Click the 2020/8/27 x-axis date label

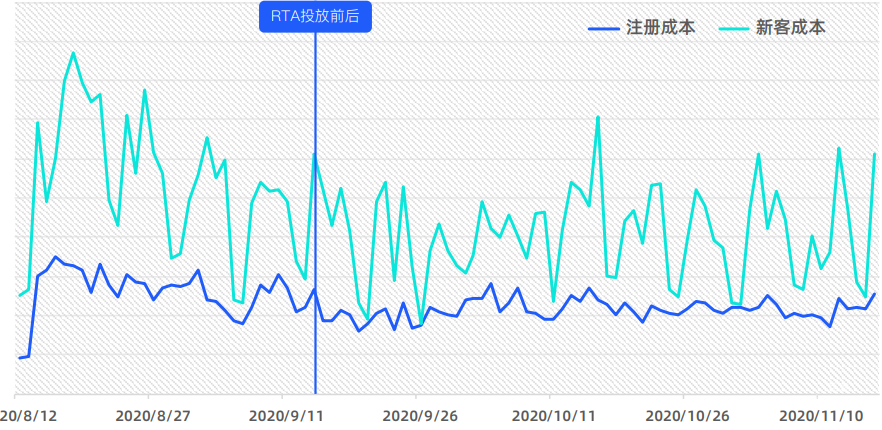(x=153, y=416)
